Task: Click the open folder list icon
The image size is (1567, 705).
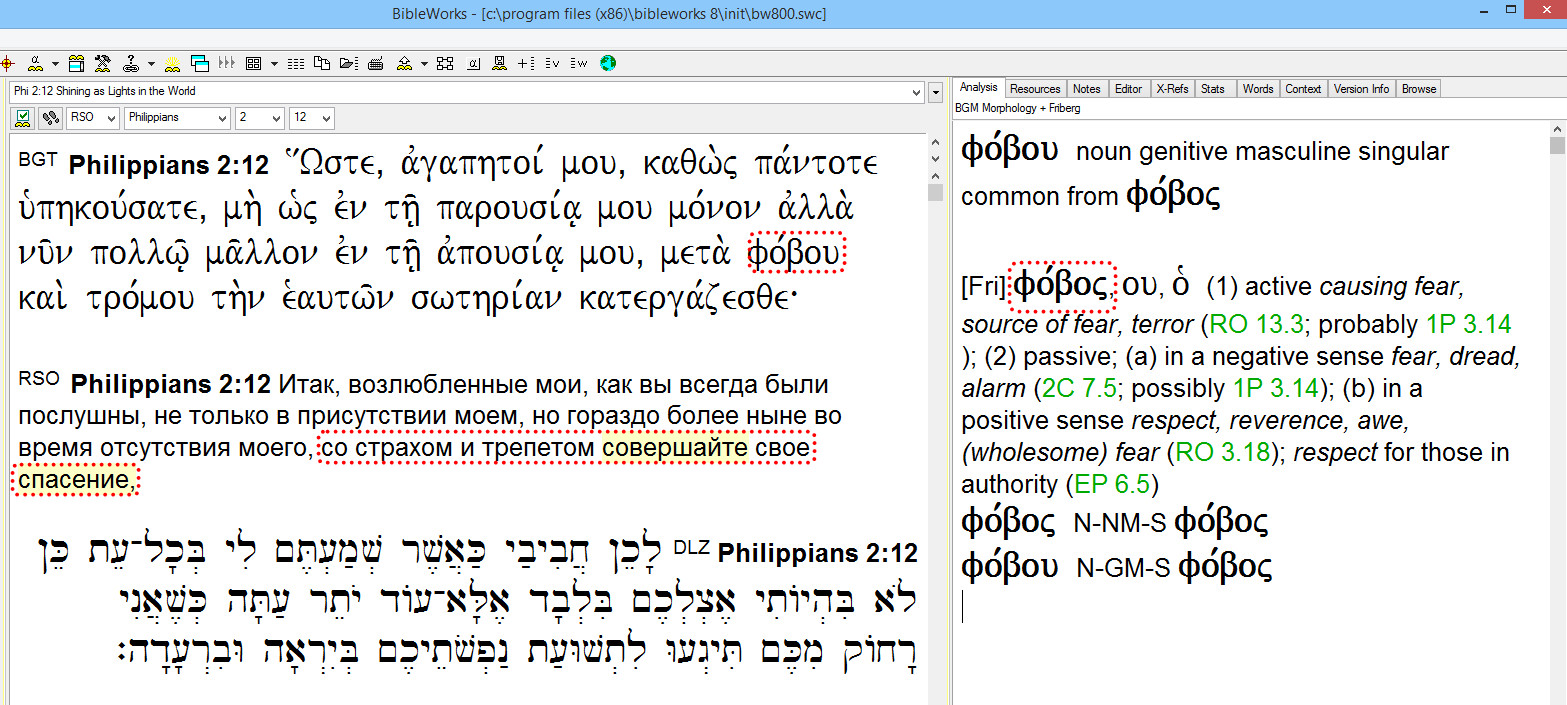Action: [x=349, y=63]
